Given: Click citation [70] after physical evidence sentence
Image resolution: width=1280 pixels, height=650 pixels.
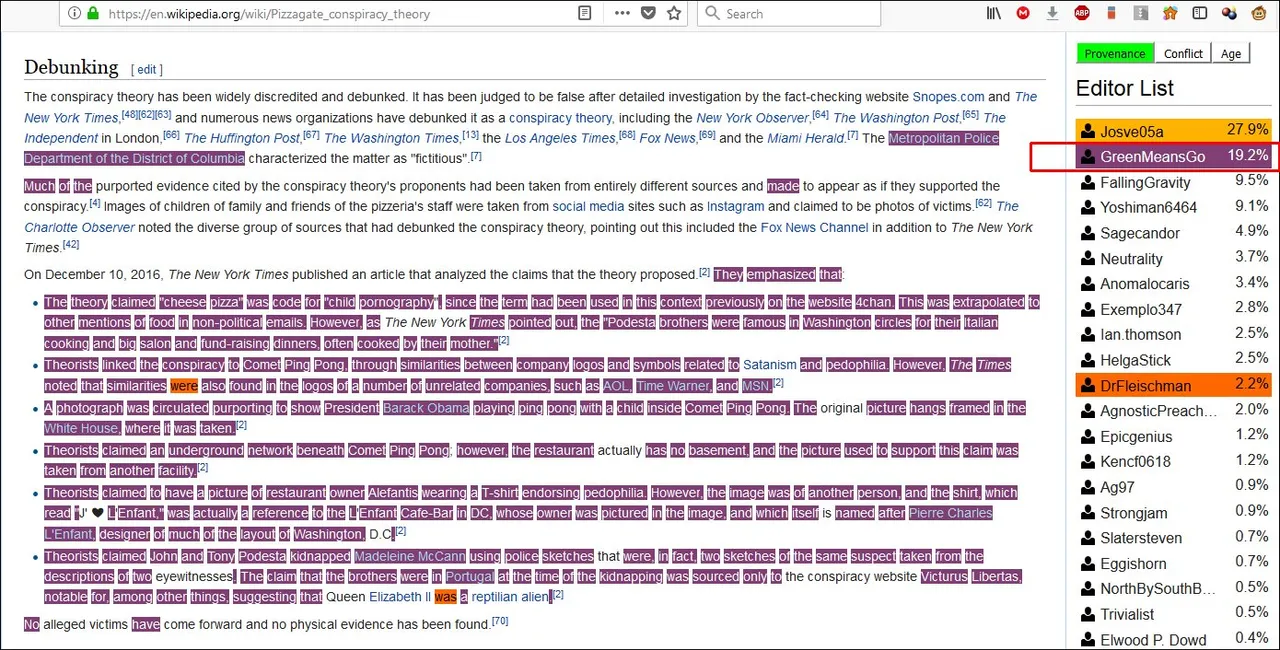Looking at the screenshot, I should coord(500,621).
